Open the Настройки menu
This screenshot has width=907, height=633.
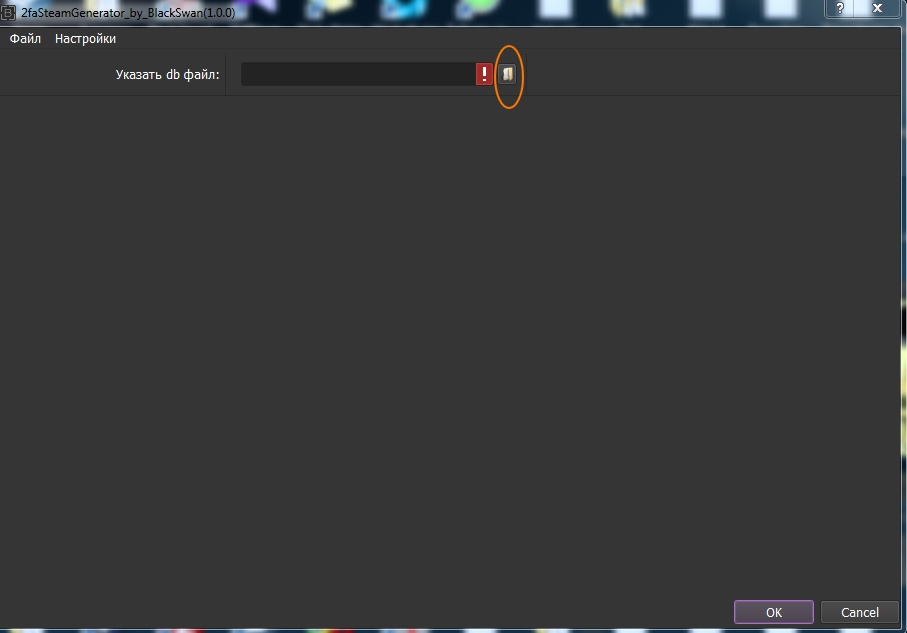click(85, 39)
